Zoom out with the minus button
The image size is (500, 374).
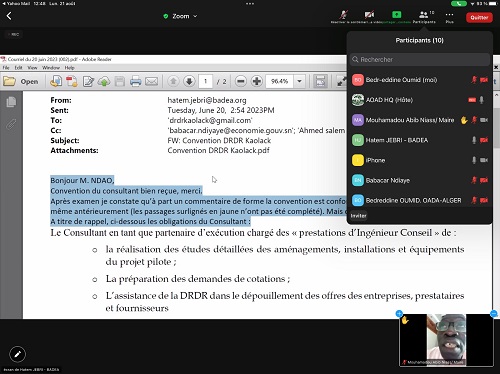pos(241,81)
